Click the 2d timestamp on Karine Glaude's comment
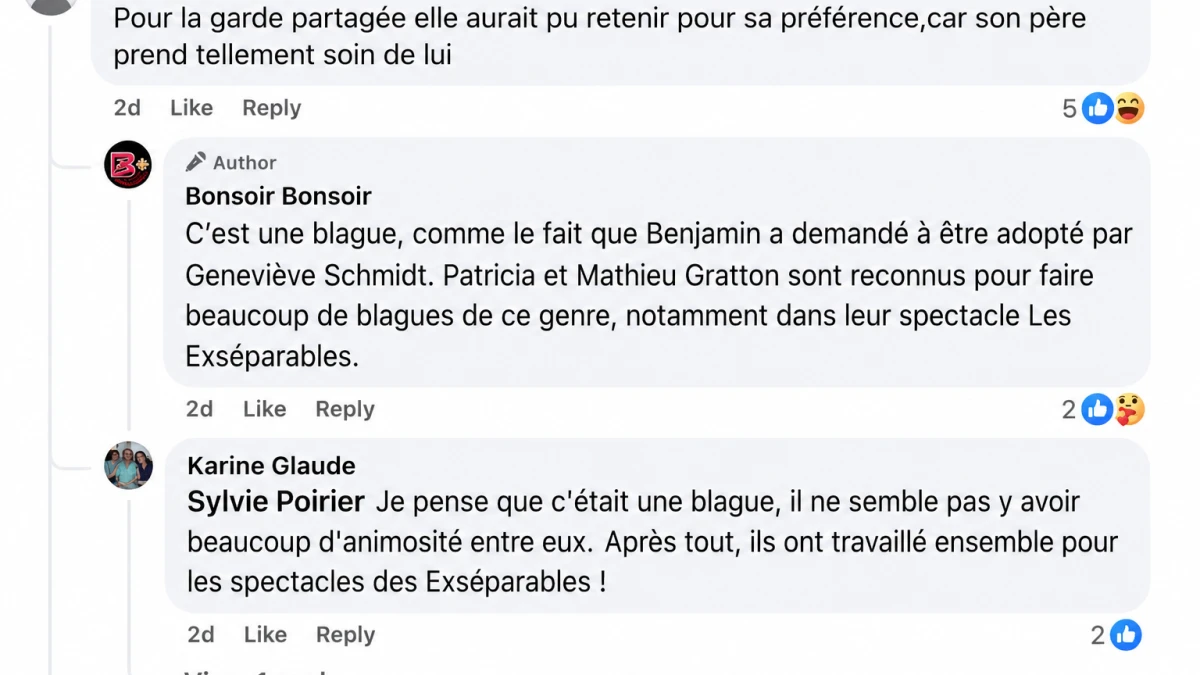Image resolution: width=1200 pixels, height=675 pixels. 200,635
